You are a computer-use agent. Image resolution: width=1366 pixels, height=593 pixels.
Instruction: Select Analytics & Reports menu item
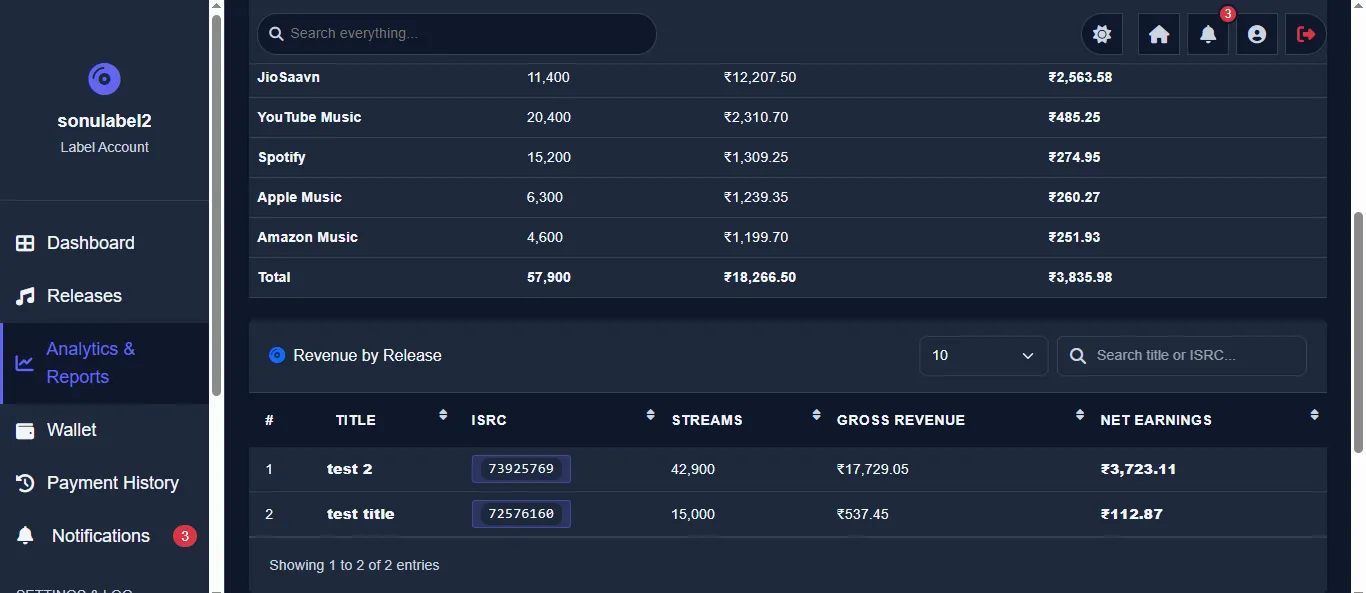[x=104, y=363]
